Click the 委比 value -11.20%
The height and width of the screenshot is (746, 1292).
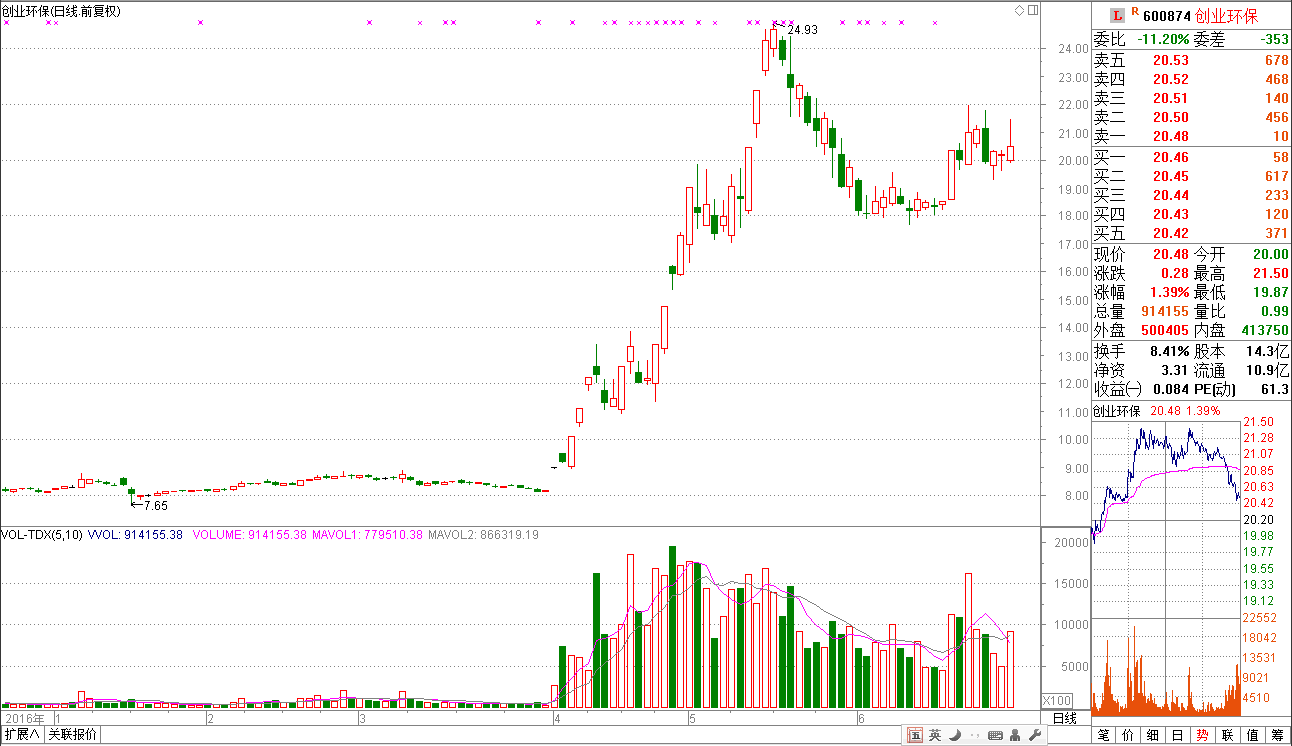(x=1164, y=39)
